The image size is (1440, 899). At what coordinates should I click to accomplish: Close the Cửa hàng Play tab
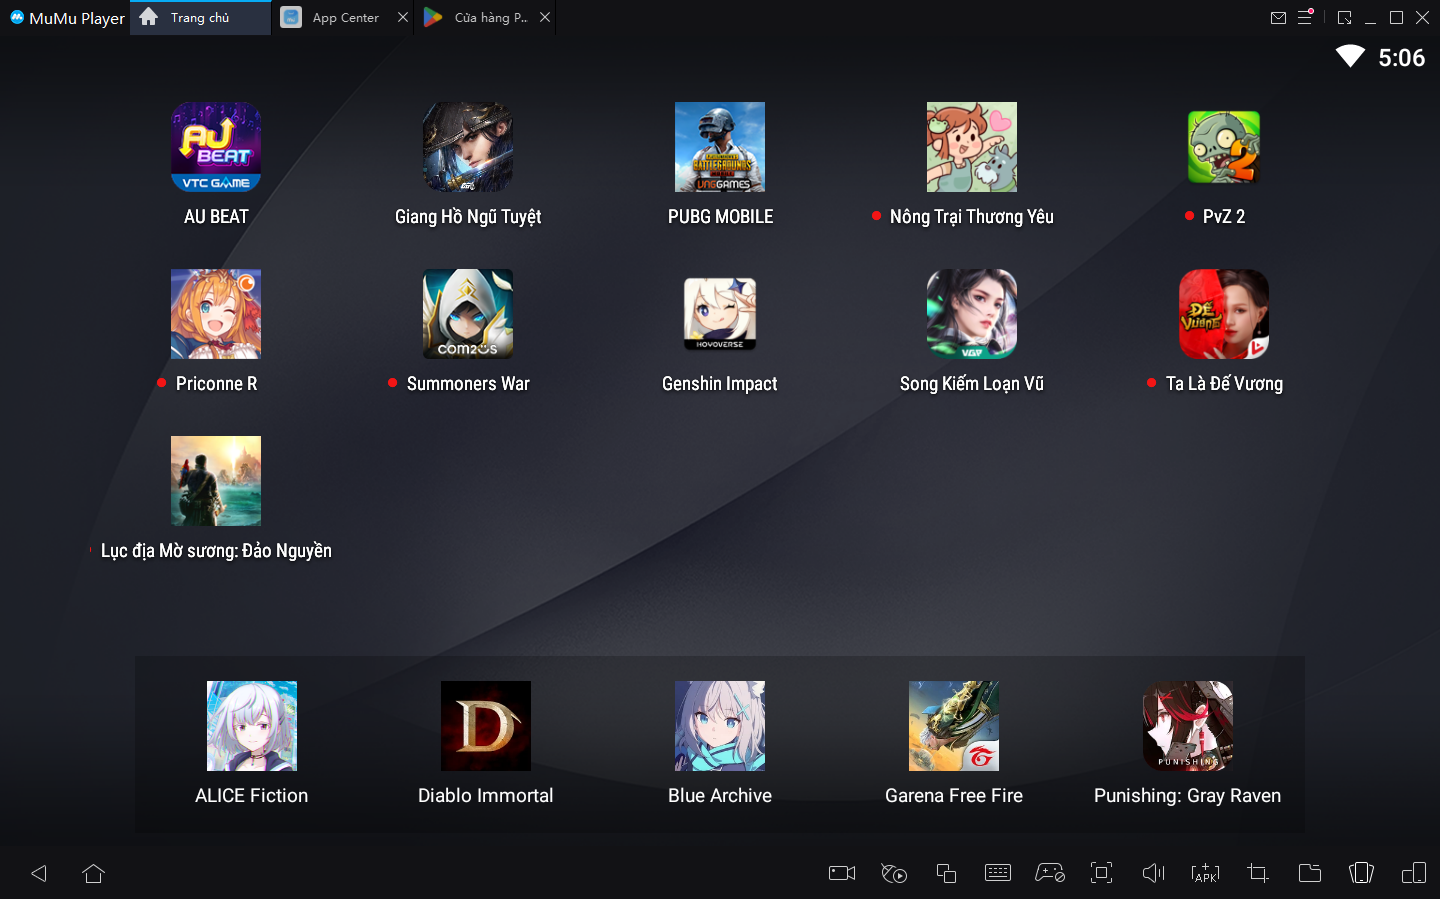[545, 17]
